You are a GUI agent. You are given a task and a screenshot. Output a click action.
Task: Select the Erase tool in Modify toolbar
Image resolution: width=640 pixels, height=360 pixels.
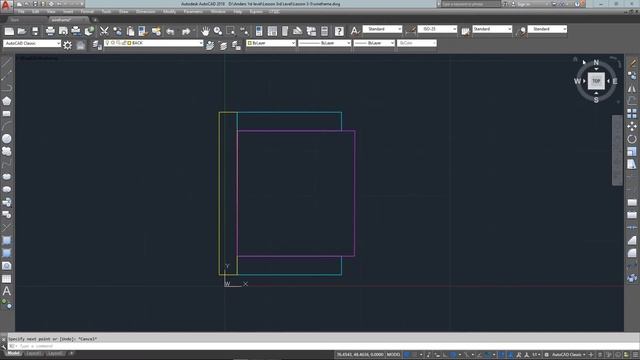tap(632, 63)
